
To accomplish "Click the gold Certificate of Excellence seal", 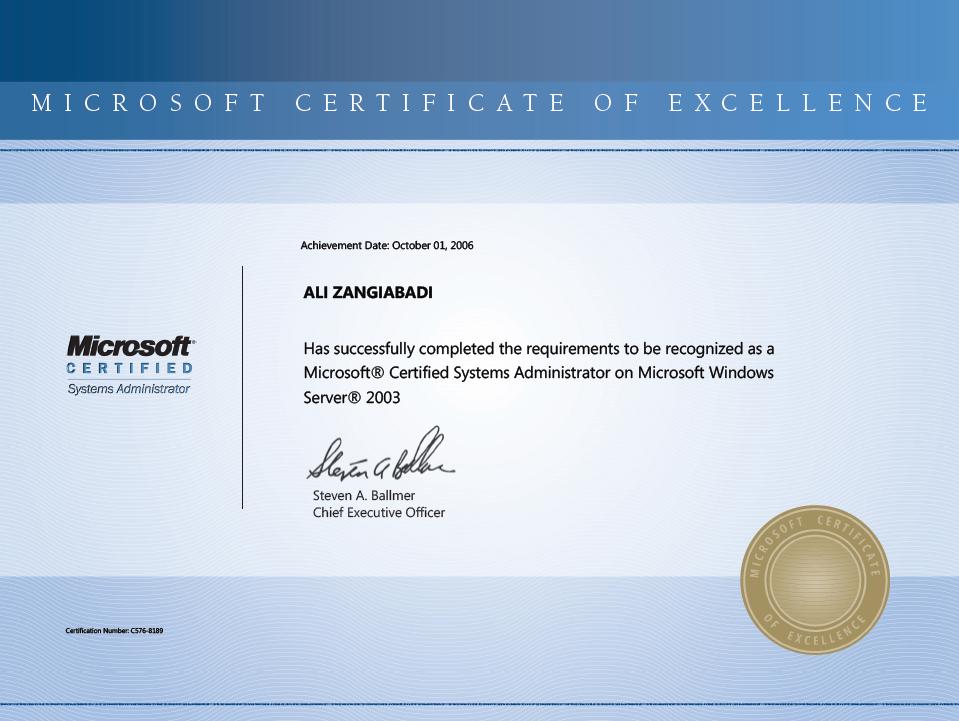I will [815, 579].
